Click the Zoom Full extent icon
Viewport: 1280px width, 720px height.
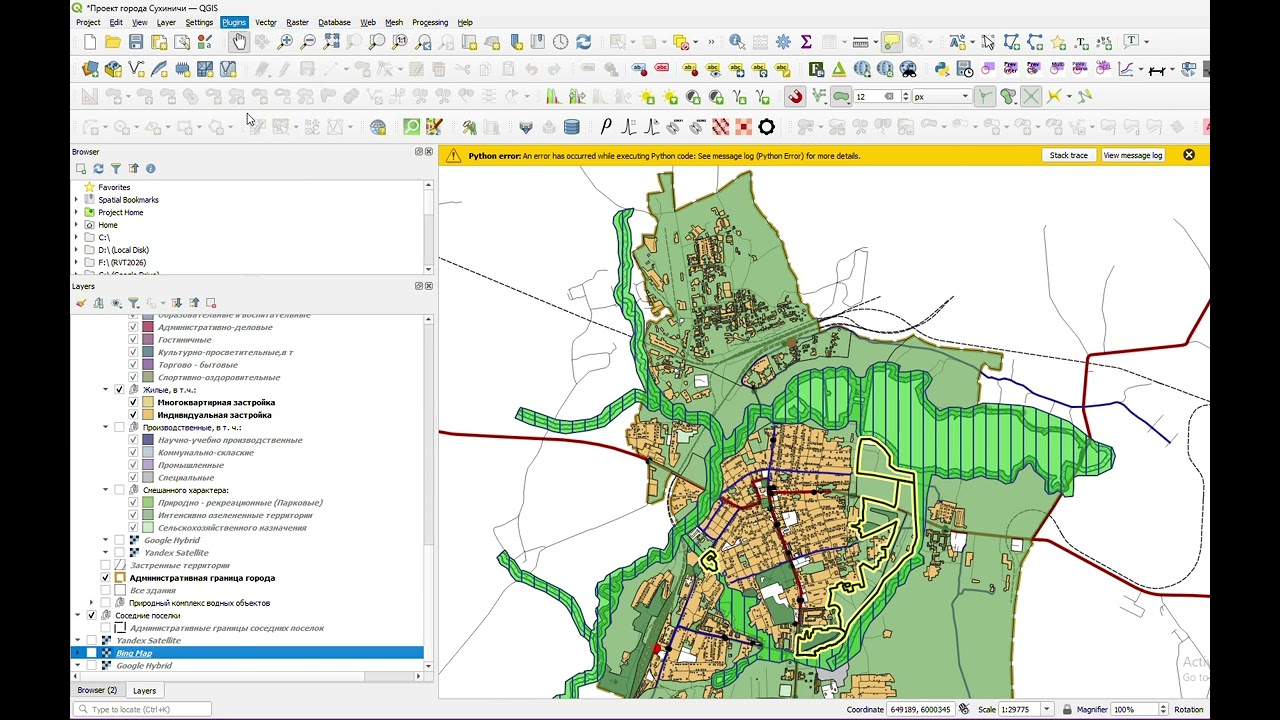coord(331,42)
